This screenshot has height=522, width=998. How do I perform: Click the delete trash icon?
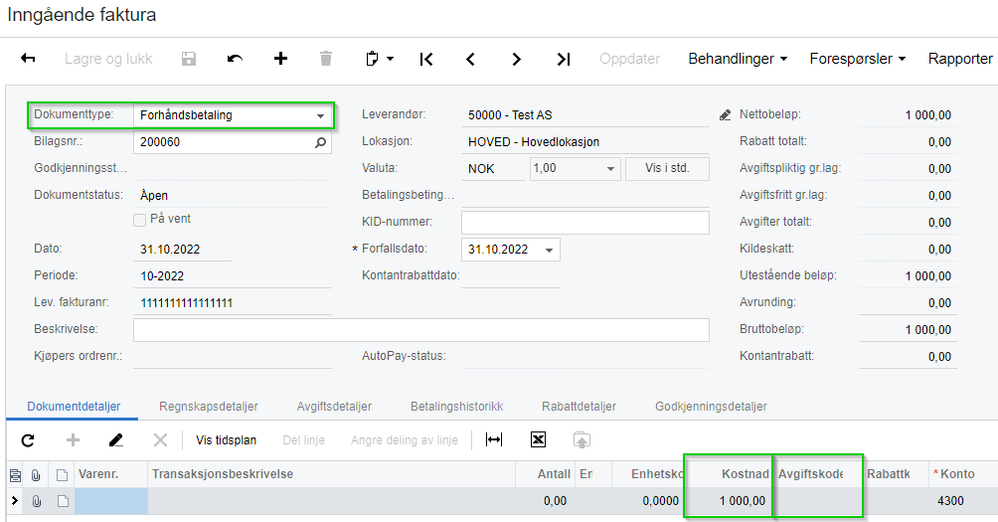(x=326, y=59)
